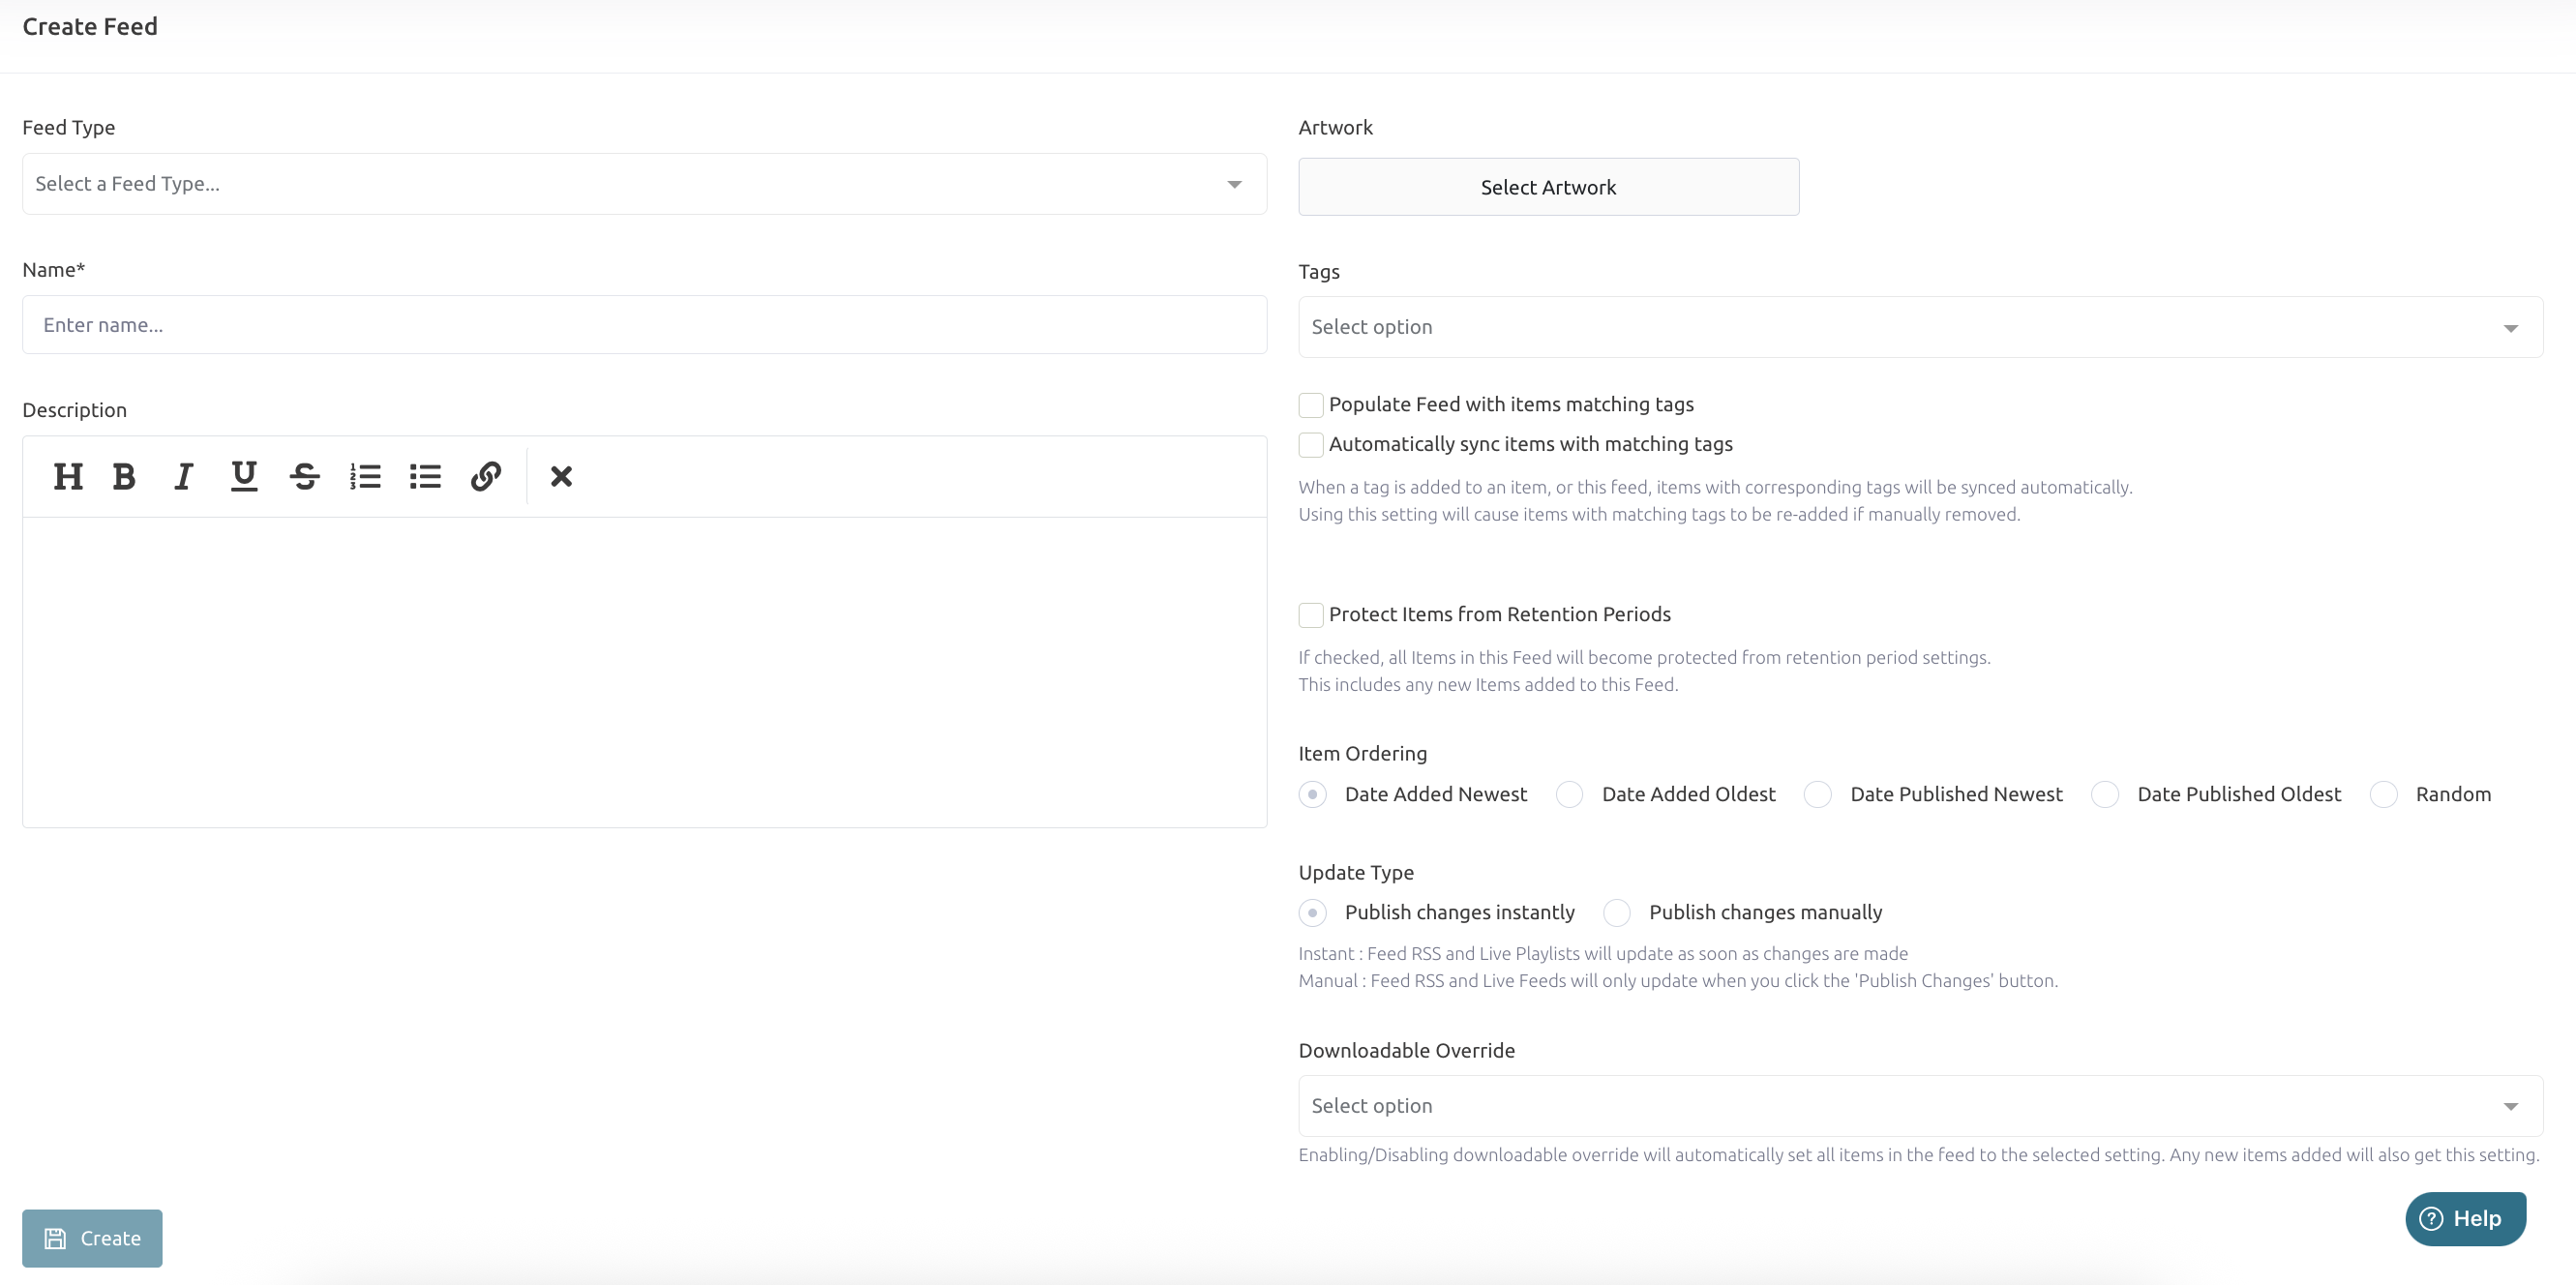Viewport: 2576px width, 1285px height.
Task: Insert bulleted list in description
Action: point(425,477)
